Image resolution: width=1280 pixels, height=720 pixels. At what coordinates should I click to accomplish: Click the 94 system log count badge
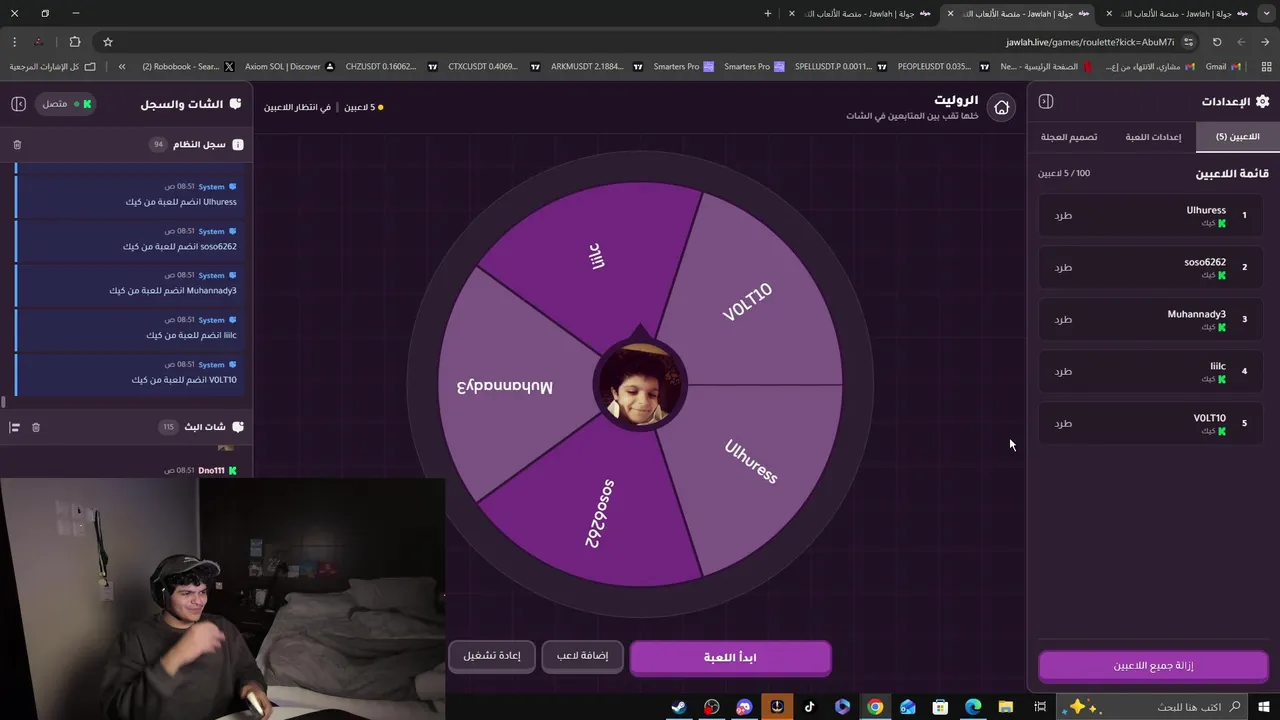coord(158,145)
